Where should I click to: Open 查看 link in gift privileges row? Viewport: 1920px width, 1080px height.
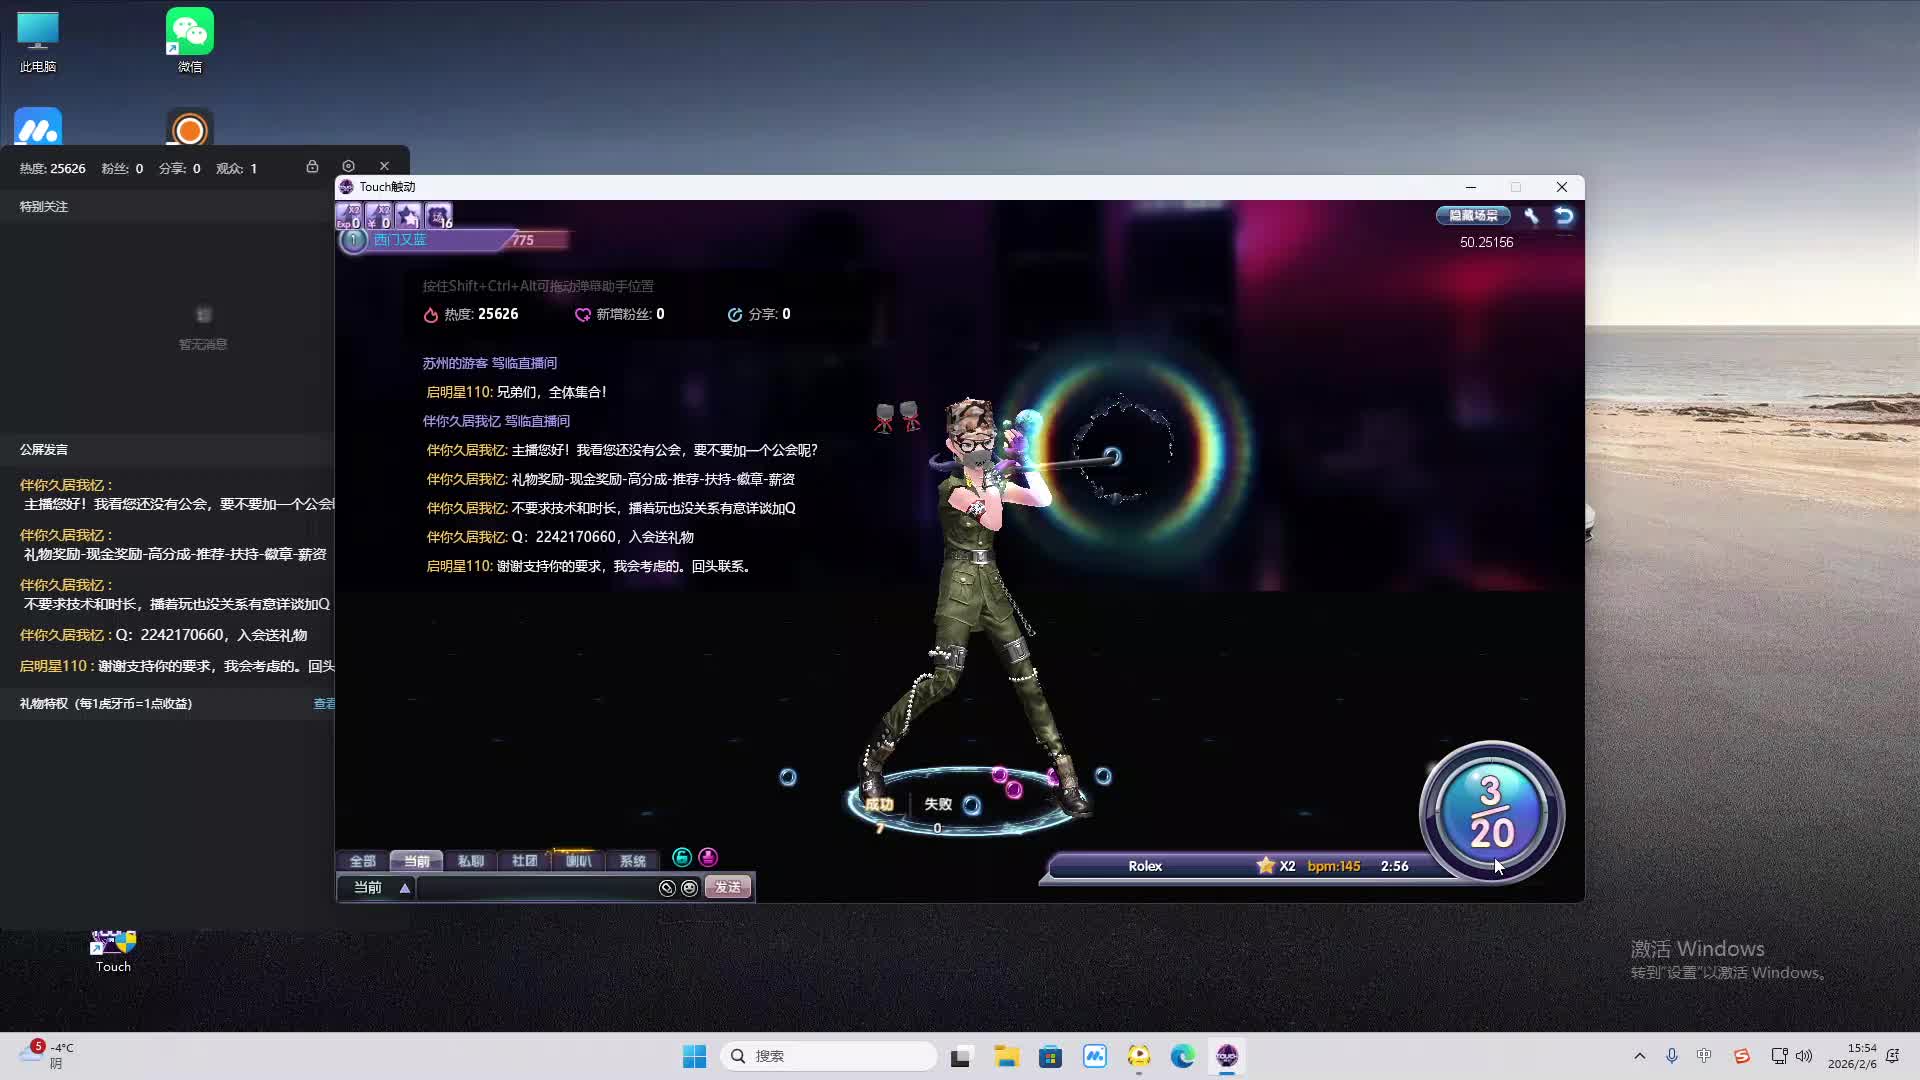pyautogui.click(x=324, y=704)
